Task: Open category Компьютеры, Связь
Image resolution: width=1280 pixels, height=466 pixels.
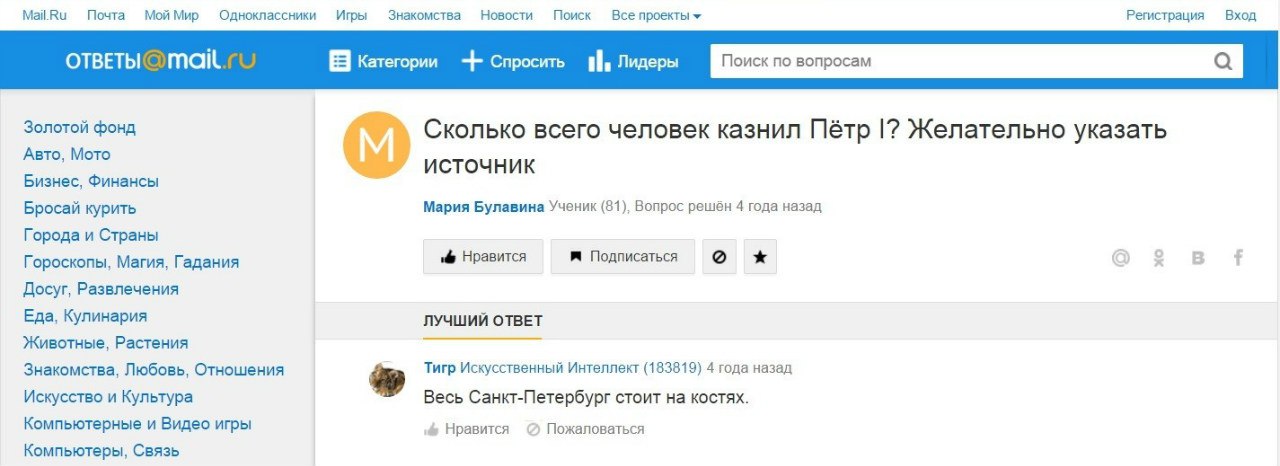Action: click(101, 451)
